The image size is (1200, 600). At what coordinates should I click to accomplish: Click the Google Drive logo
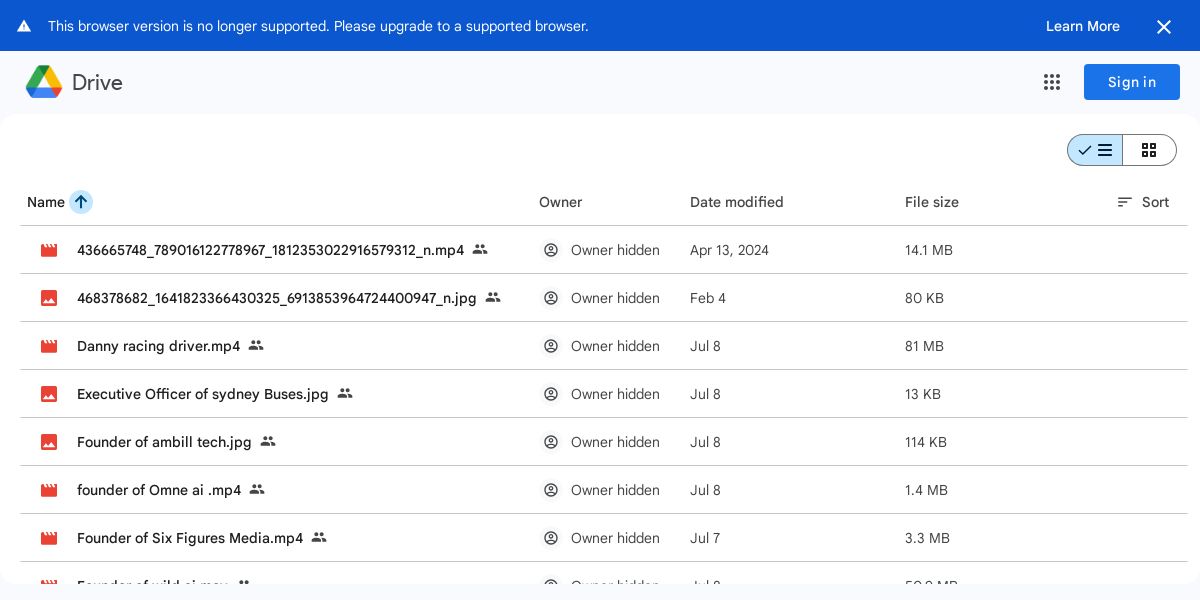pos(44,82)
